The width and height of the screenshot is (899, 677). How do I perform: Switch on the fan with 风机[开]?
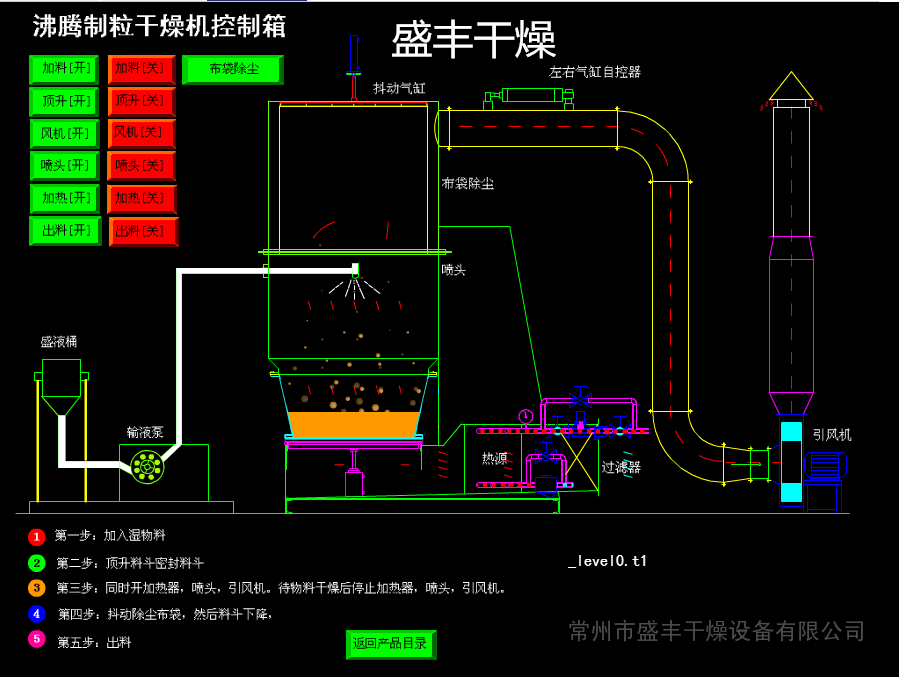point(65,133)
